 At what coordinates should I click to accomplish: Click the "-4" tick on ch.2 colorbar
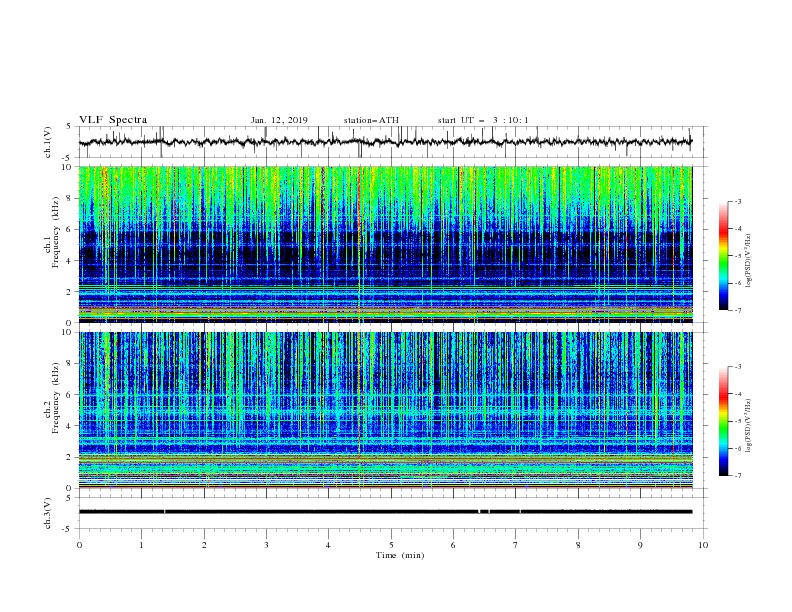(x=737, y=394)
